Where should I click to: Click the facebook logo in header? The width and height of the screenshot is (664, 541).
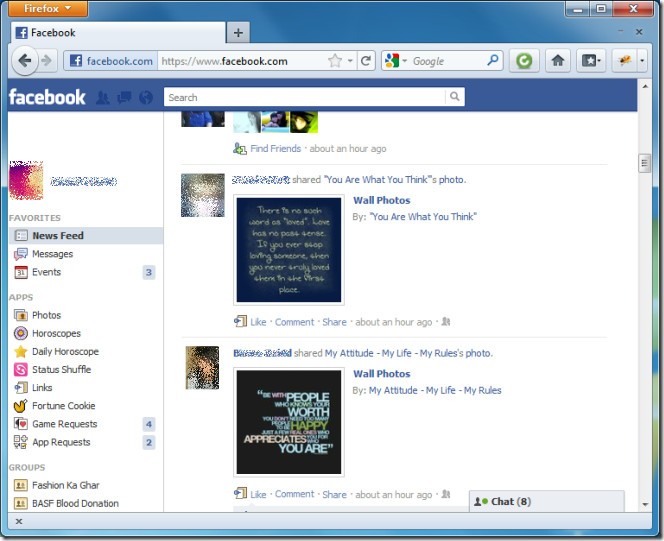tap(47, 97)
